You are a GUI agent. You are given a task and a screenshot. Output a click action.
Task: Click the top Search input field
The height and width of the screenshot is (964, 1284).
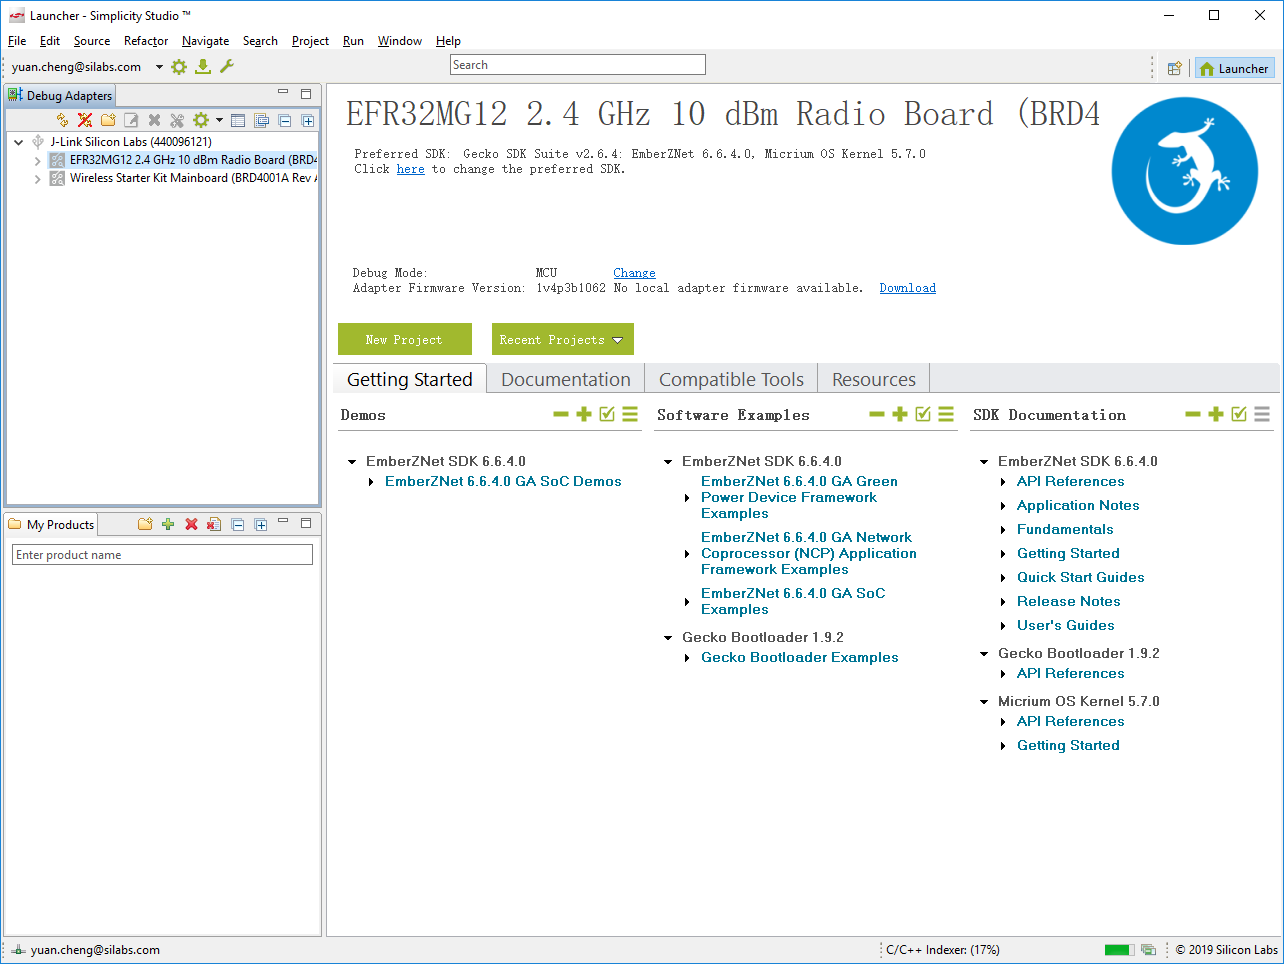[x=578, y=65]
